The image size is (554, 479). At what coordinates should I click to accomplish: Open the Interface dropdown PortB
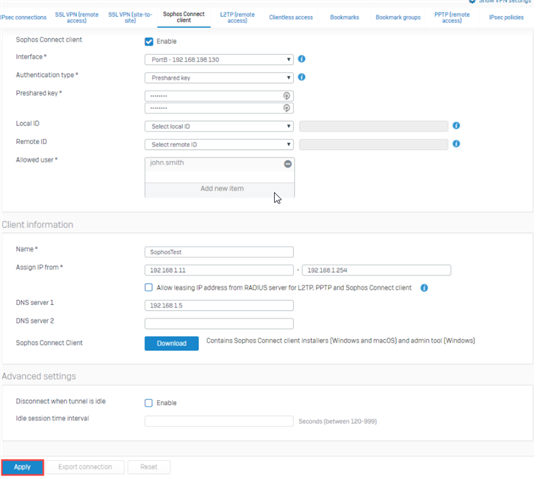coord(219,59)
